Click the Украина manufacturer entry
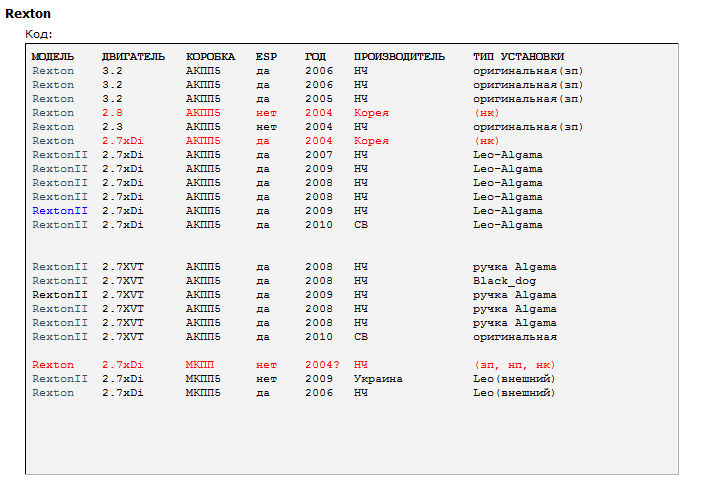Image resolution: width=719 pixels, height=490 pixels. tap(378, 379)
